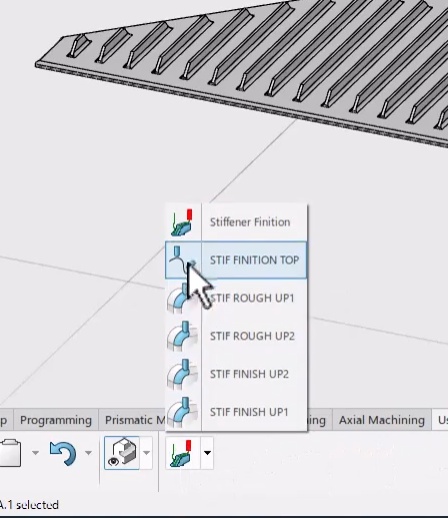Select STIF FINISH UP1 operation
This screenshot has height=518, width=448.
coord(236,412)
